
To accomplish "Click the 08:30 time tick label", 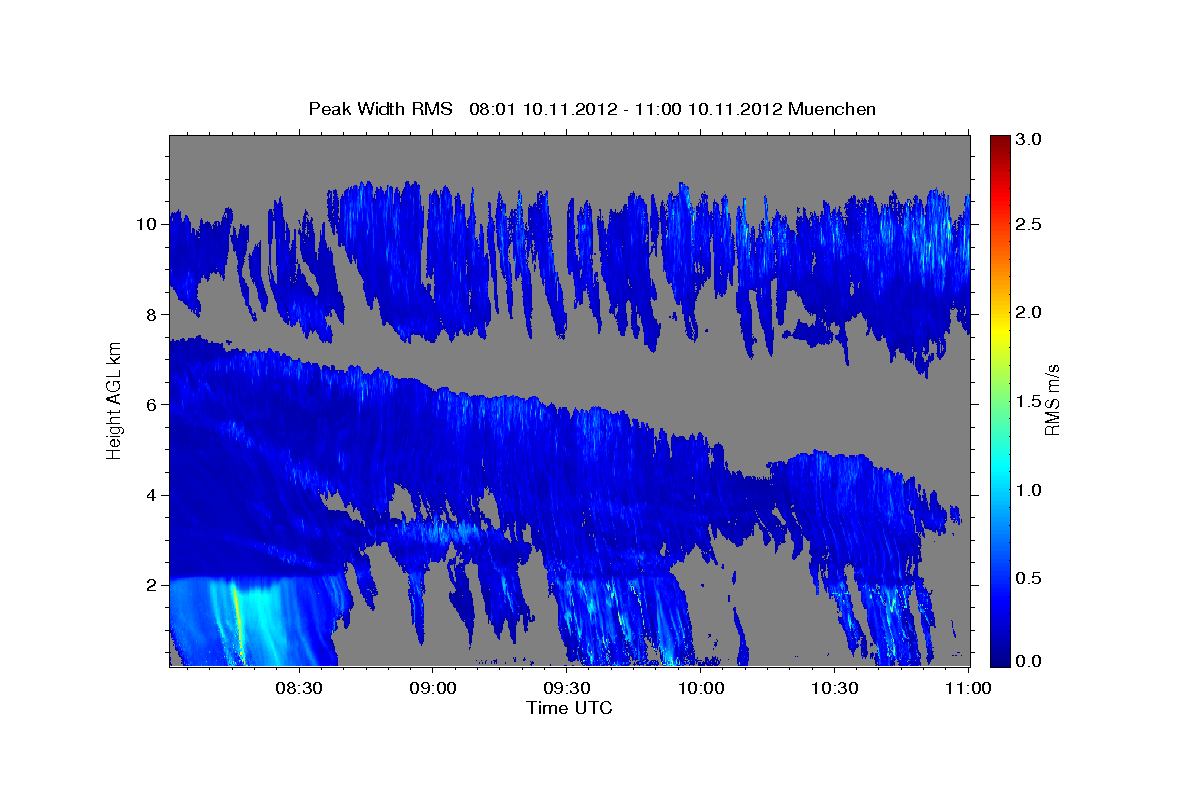I will coord(298,689).
